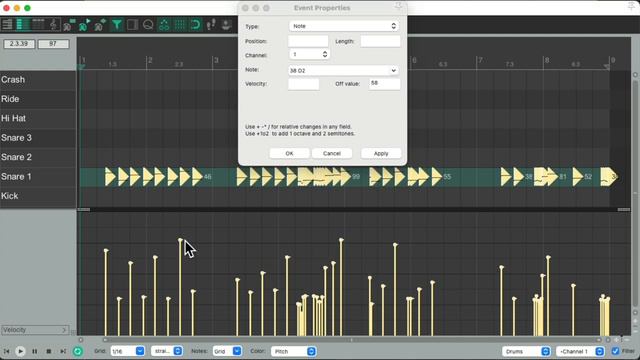Select the Hi Hat drum row
Viewport: 640px width, 360px height.
pyautogui.click(x=38, y=118)
